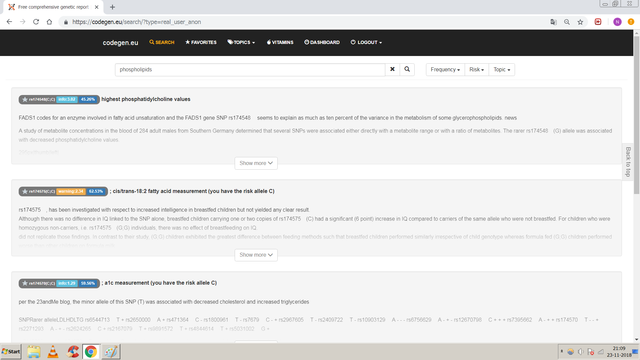Image resolution: width=640 pixels, height=360 pixels.
Task: Open a new browser tab
Action: pyautogui.click(x=112, y=7)
